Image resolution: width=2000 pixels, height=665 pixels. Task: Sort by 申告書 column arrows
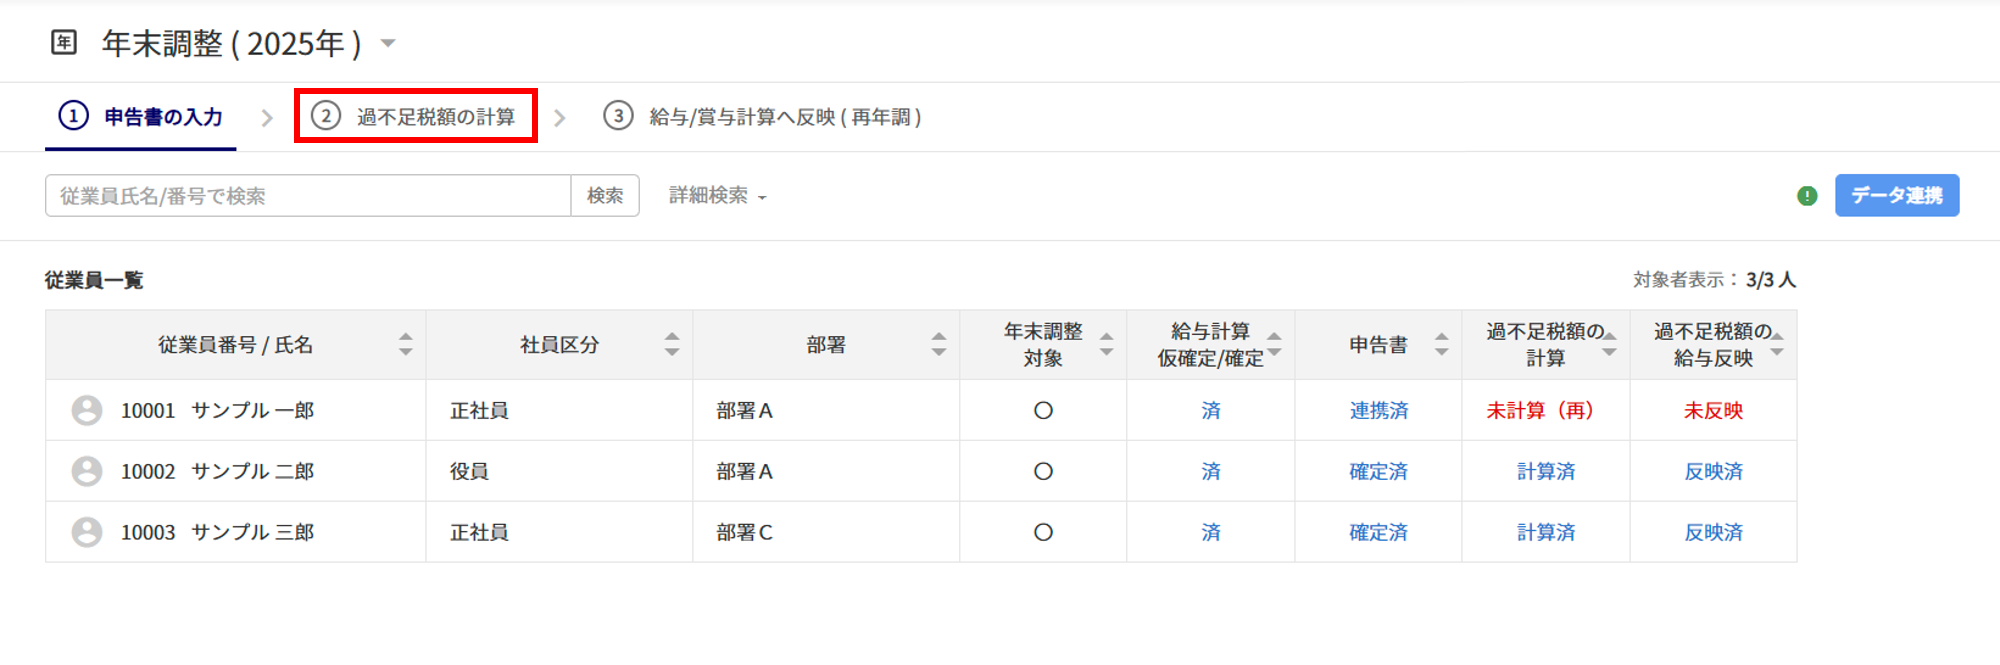(1441, 345)
